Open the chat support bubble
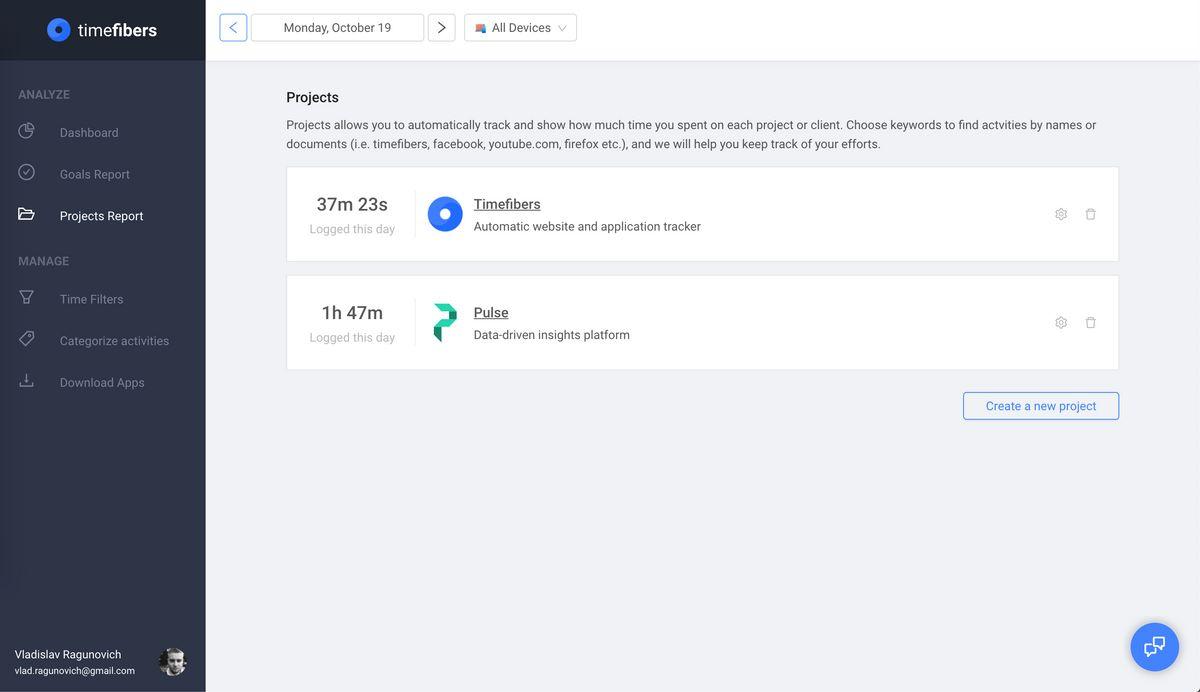1200x692 pixels. pyautogui.click(x=1155, y=647)
